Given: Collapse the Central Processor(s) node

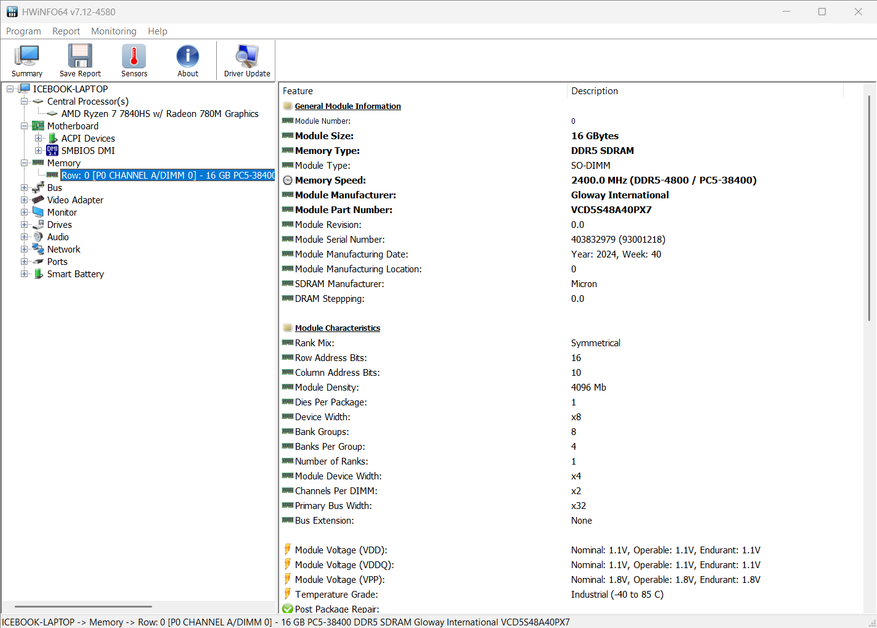Looking at the screenshot, I should tap(24, 101).
